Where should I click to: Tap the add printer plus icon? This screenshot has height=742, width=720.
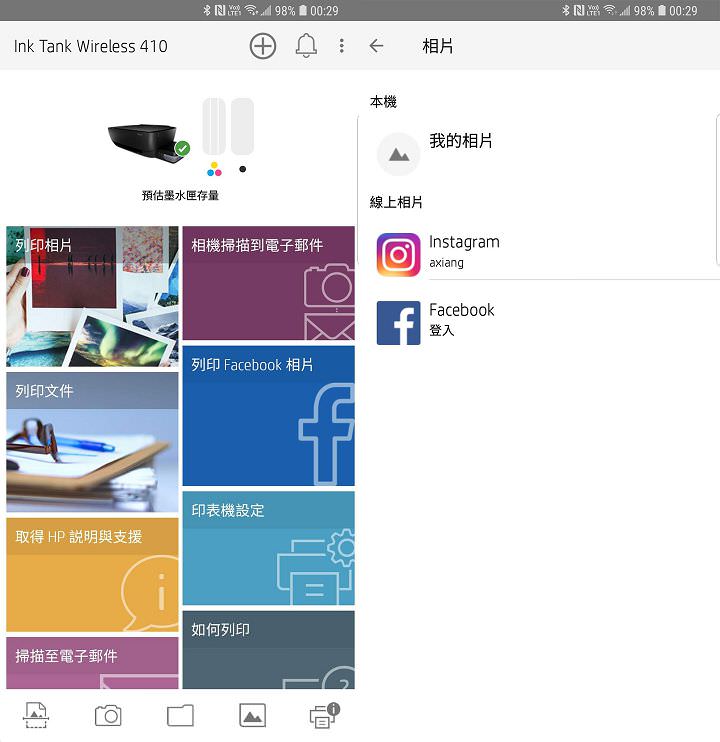click(262, 46)
